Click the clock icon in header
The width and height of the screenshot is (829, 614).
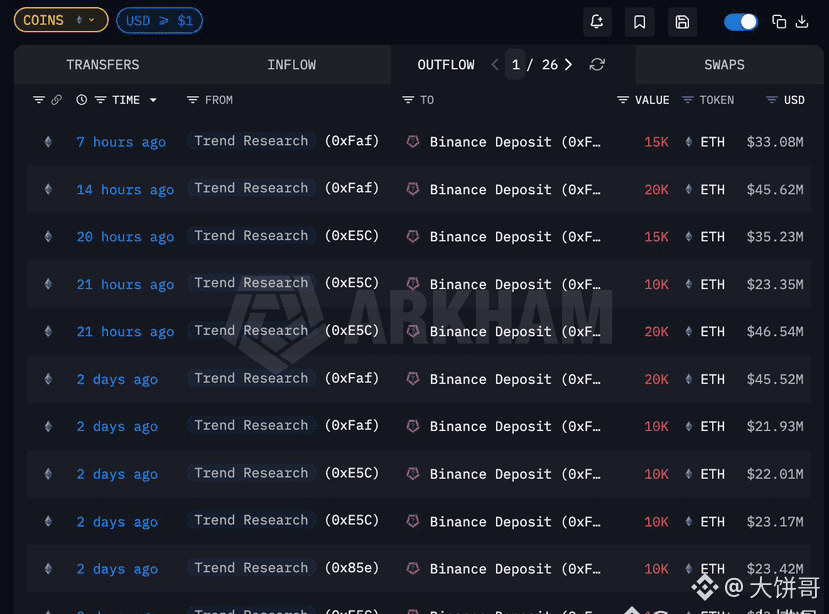pos(81,100)
